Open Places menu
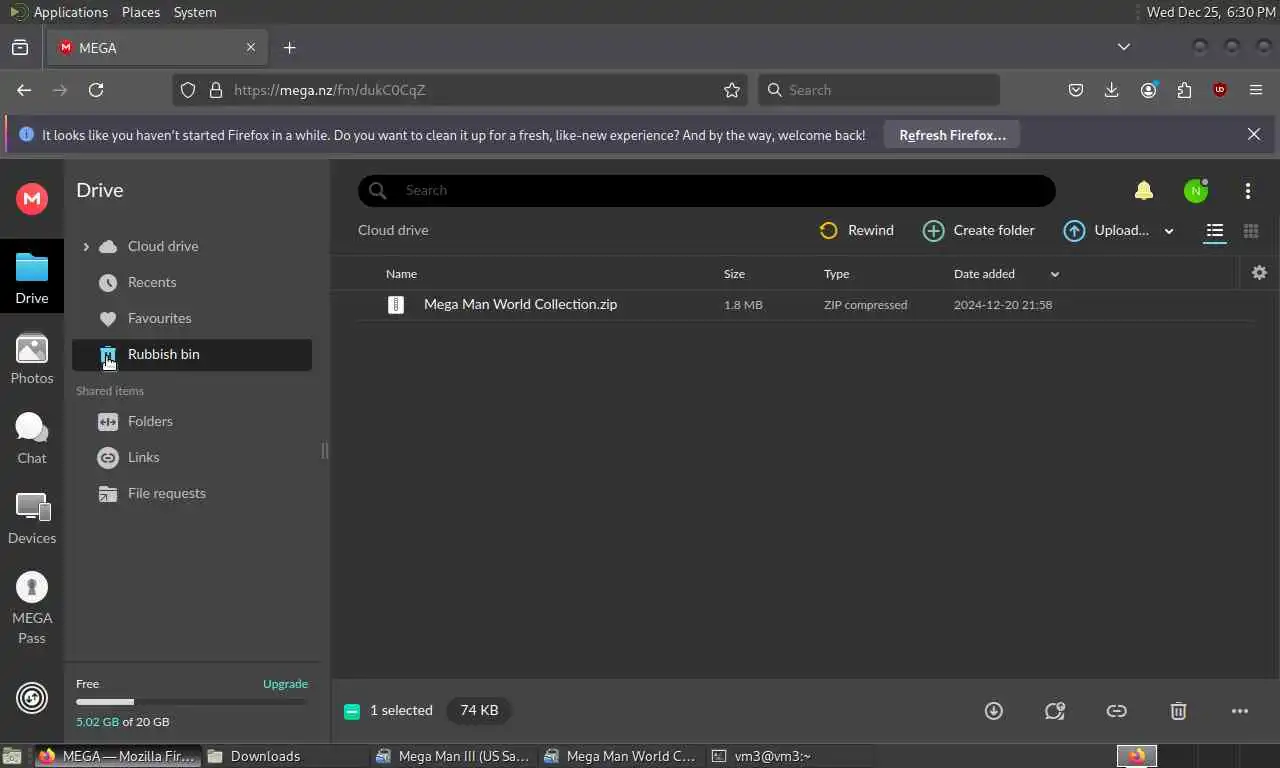 coord(141,12)
